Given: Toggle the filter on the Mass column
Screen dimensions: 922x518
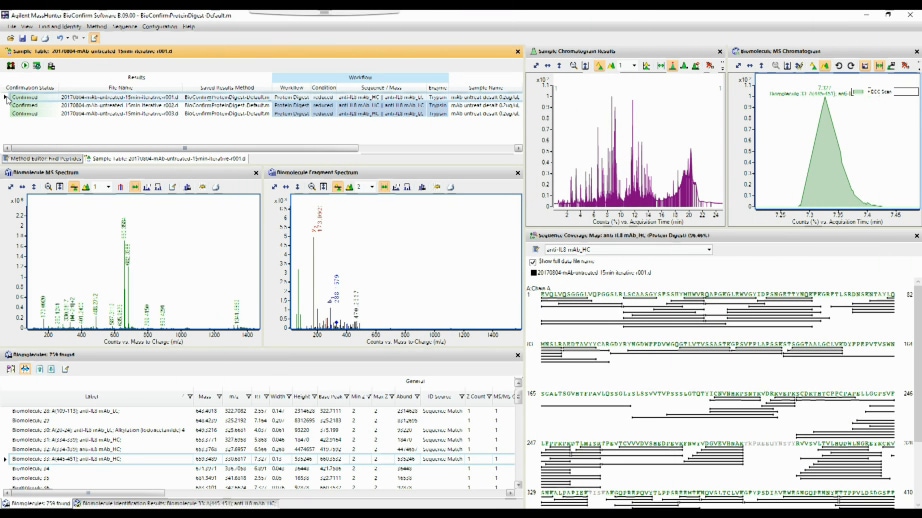Looking at the screenshot, I should coord(217,397).
